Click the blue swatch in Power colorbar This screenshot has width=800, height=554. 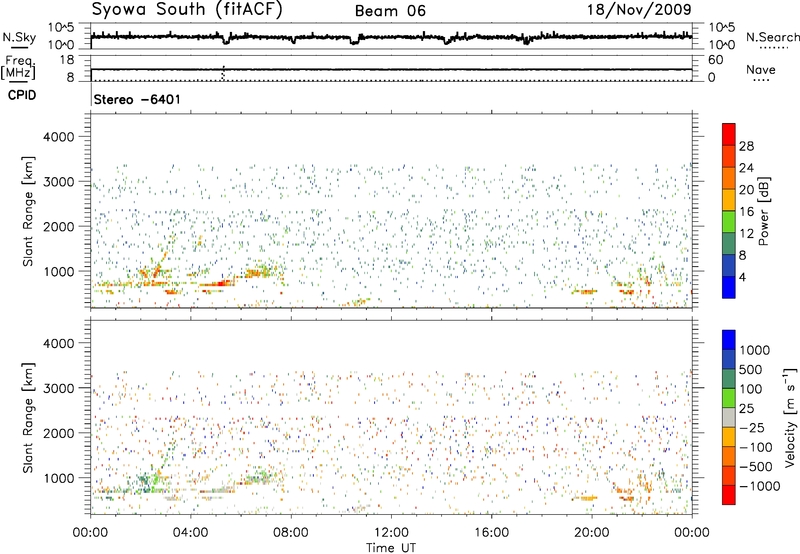(729, 287)
